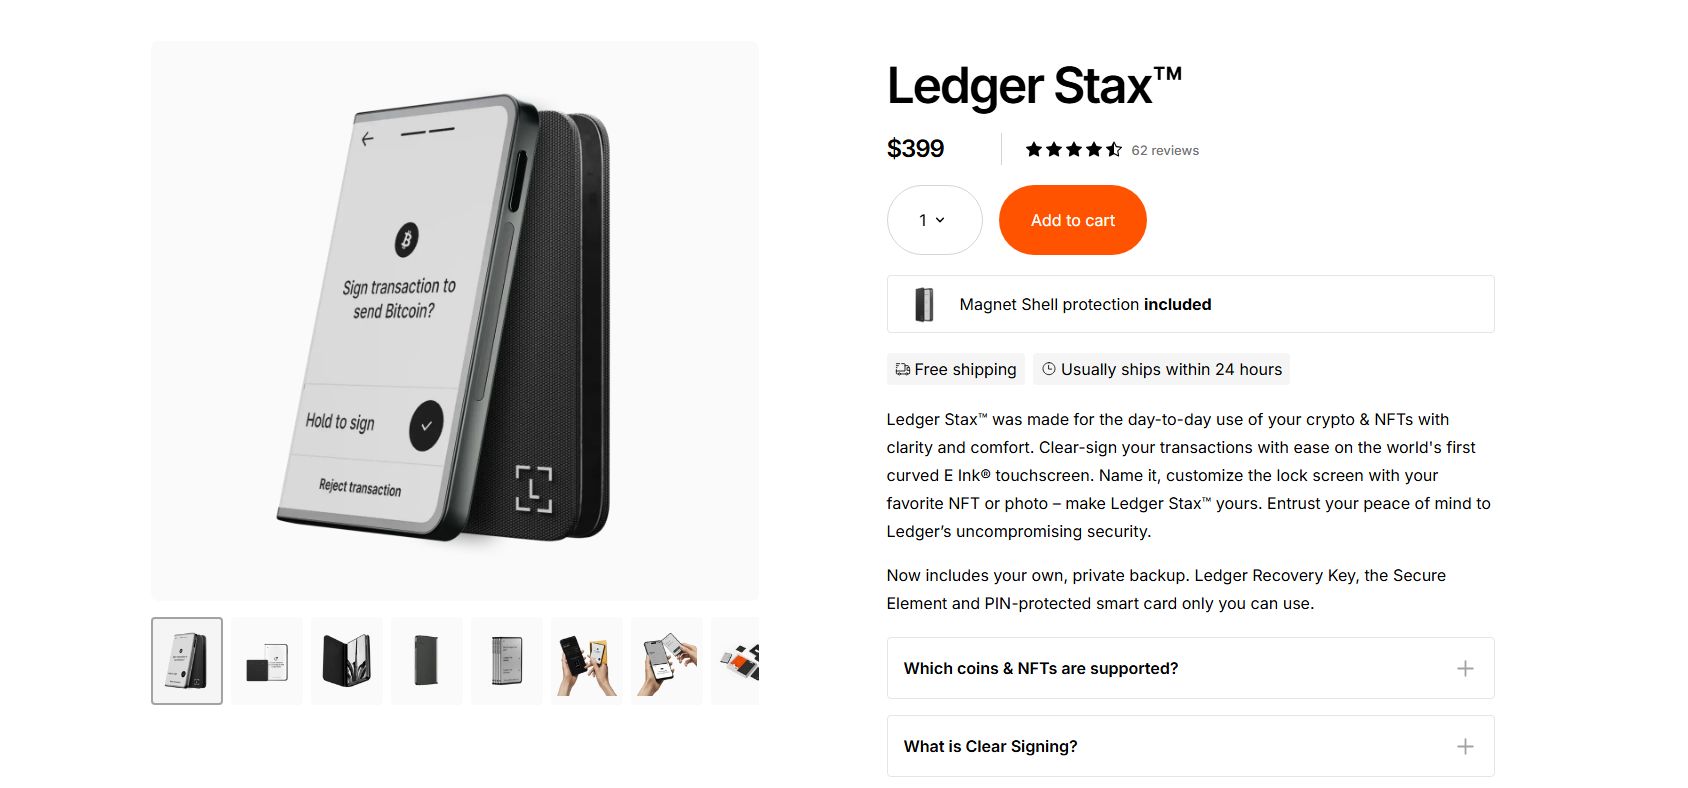Select the small black box thumbnail
The width and height of the screenshot is (1688, 788).
[x=266, y=660]
